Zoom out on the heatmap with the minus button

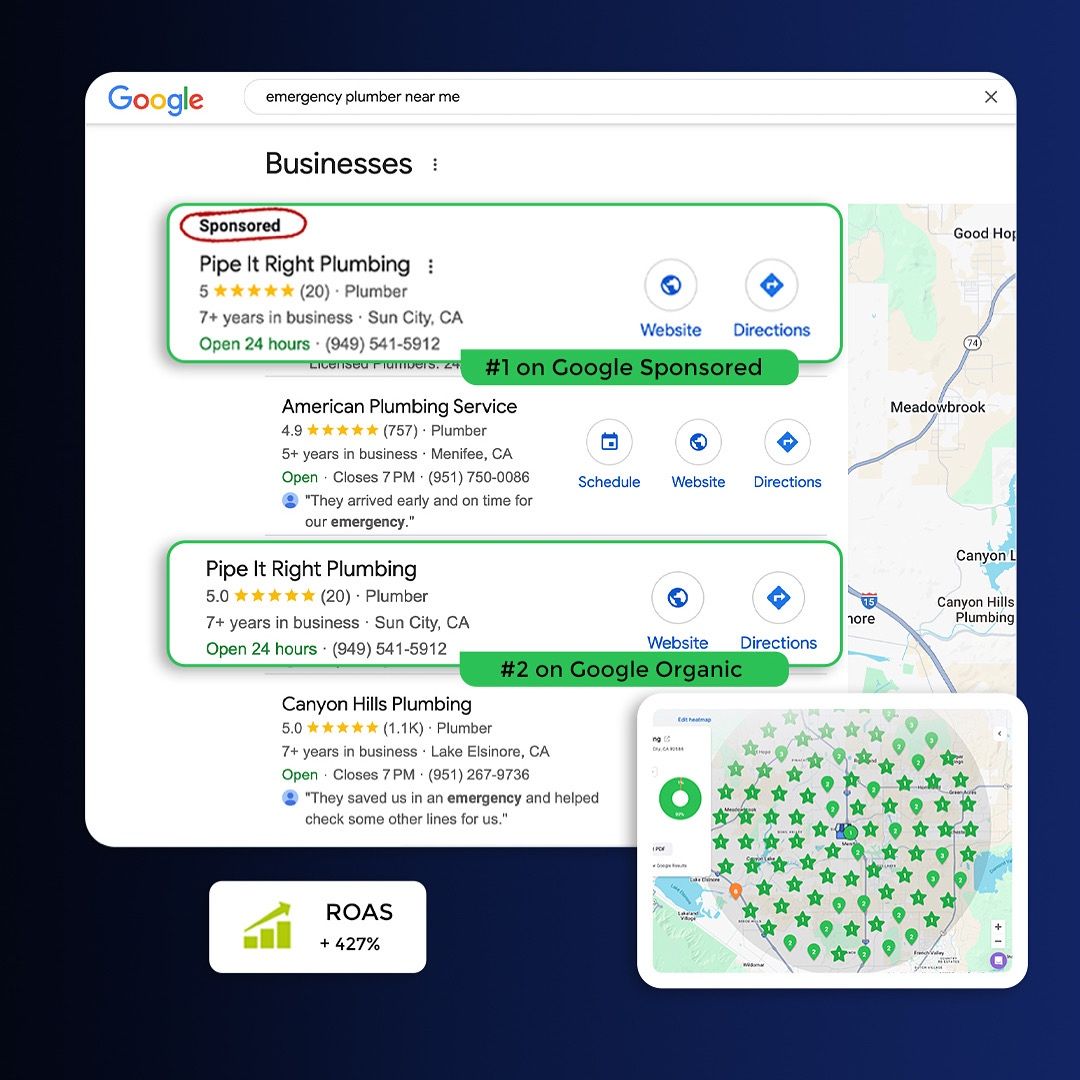998,941
